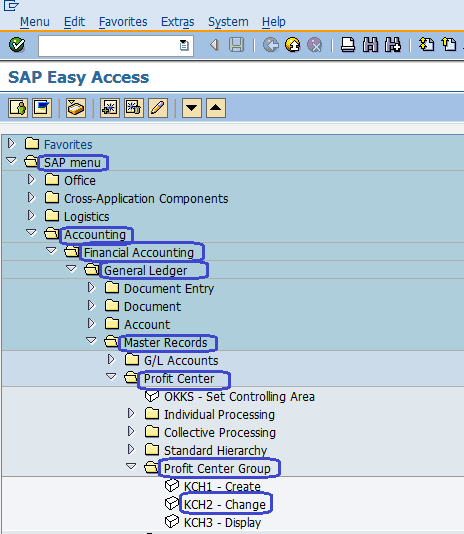Open the Extras menu
This screenshot has height=534, width=464.
click(177, 22)
